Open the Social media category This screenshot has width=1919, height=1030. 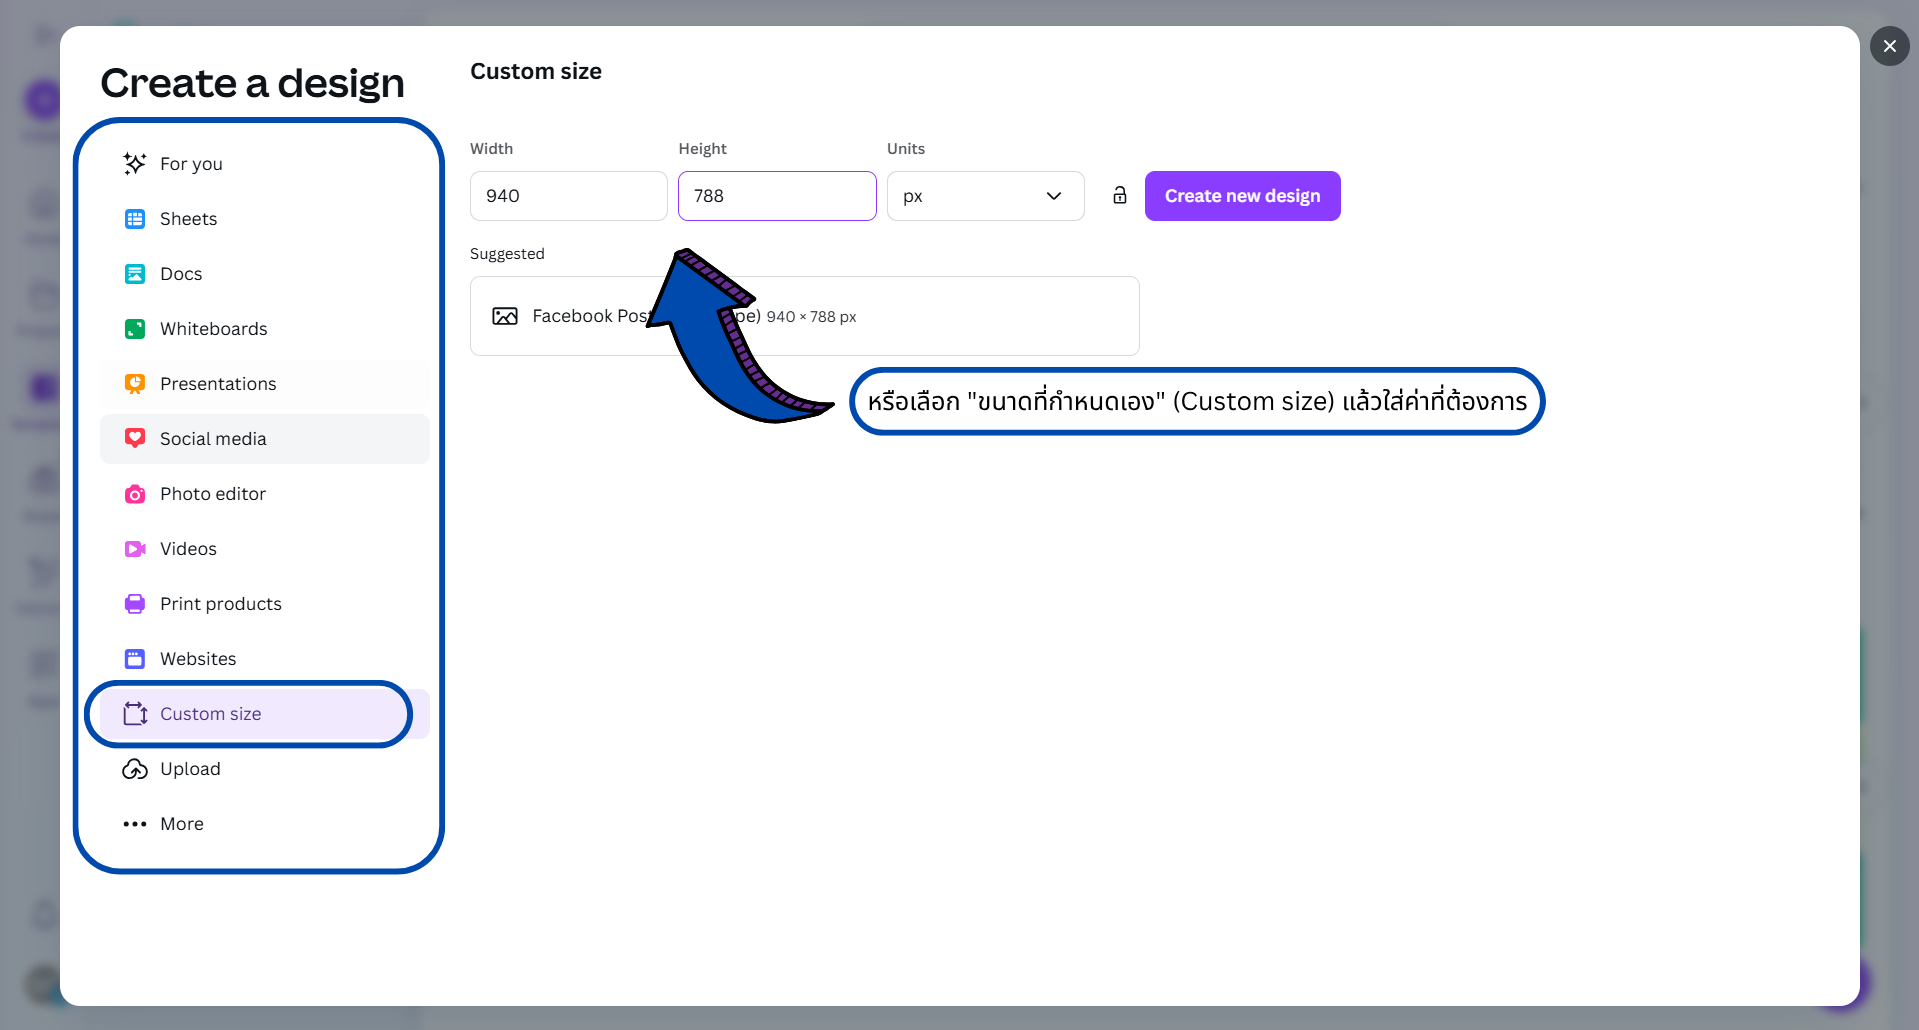point(213,439)
